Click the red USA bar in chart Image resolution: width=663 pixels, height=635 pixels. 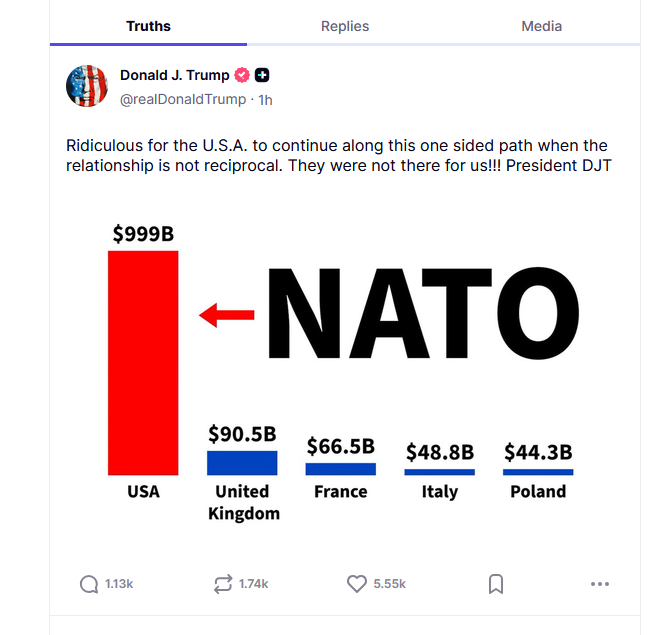point(143,363)
